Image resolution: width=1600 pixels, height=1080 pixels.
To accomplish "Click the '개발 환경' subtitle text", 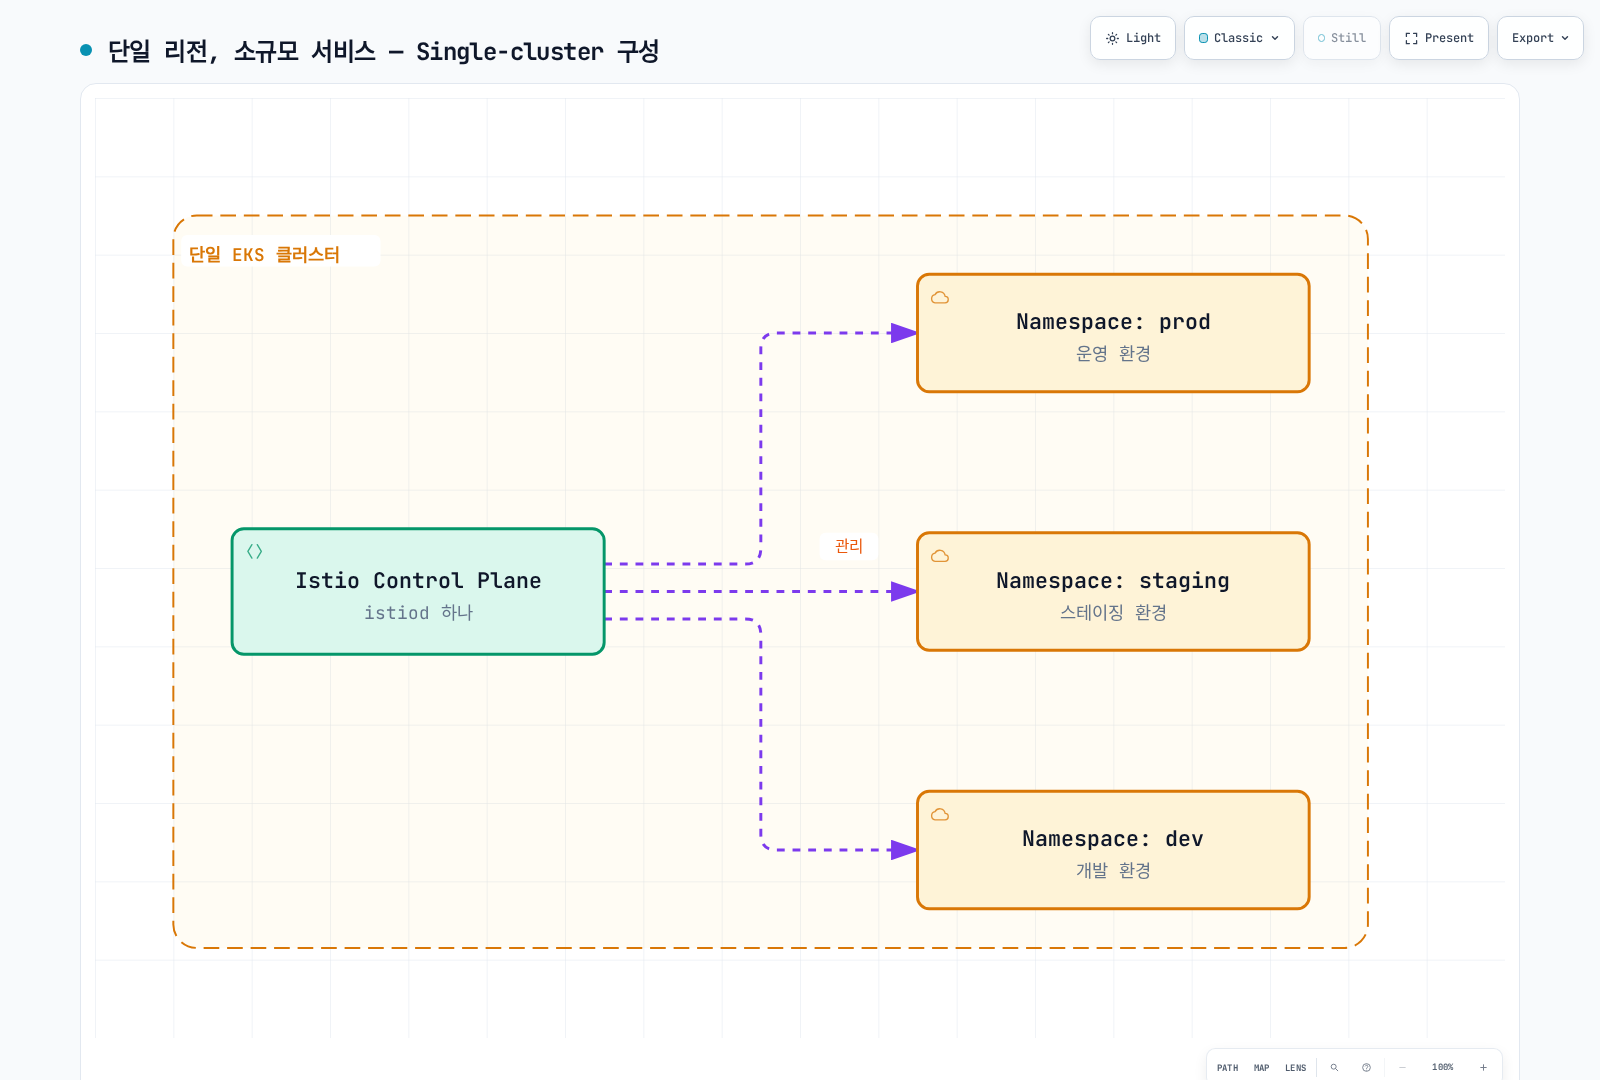I will (1113, 871).
